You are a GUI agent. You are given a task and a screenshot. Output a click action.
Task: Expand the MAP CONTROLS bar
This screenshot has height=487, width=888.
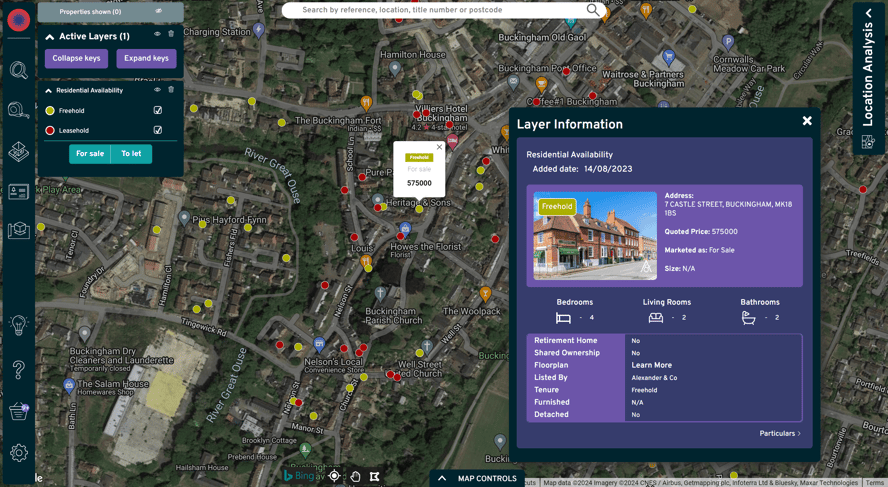coord(477,479)
